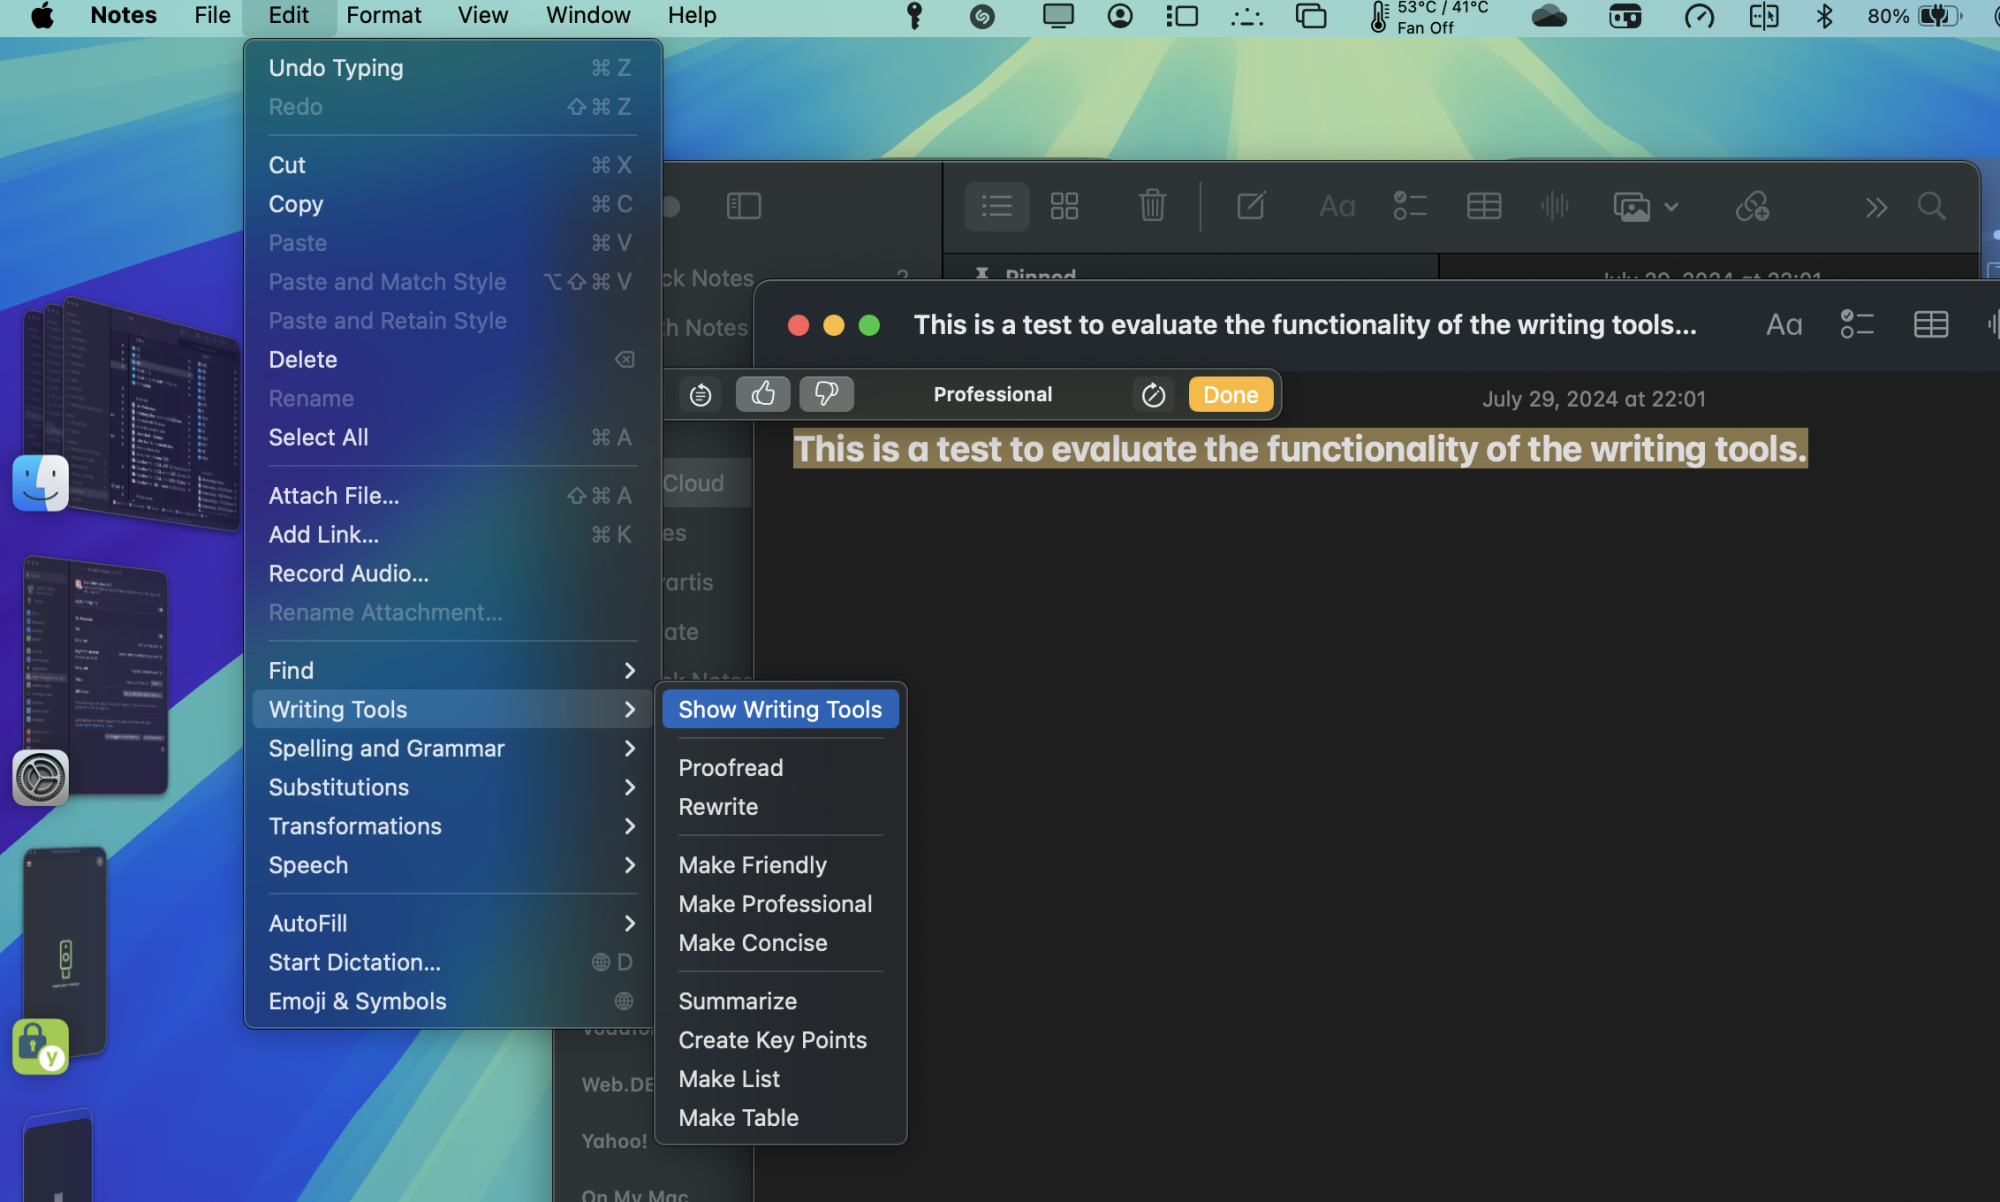Toggle the sidebar visibility button
Viewport: 2000px width, 1202px height.
coord(743,206)
